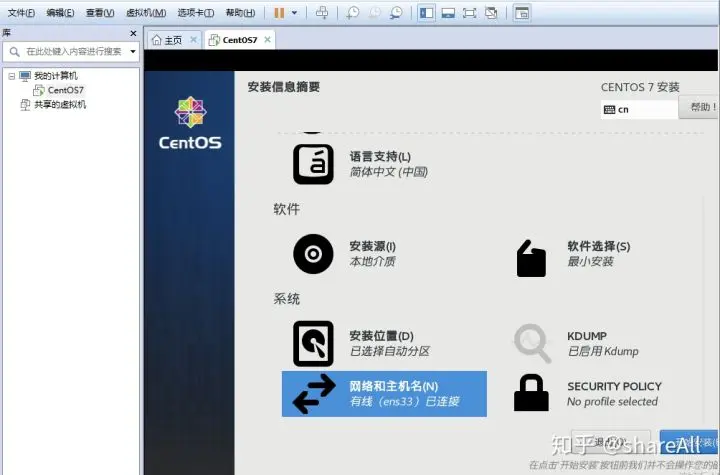The height and width of the screenshot is (475, 720).
Task: Revert virtual machine to previous snapshot
Action: [374, 13]
